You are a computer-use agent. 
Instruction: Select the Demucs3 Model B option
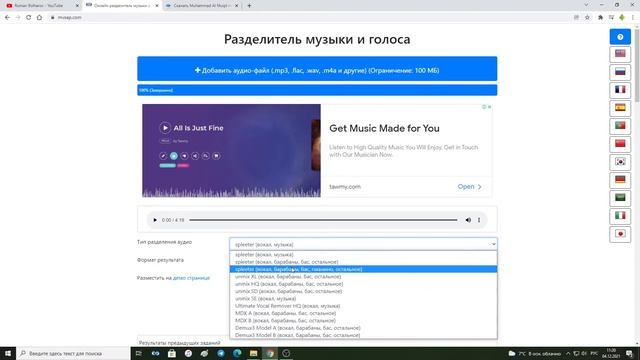(363, 335)
